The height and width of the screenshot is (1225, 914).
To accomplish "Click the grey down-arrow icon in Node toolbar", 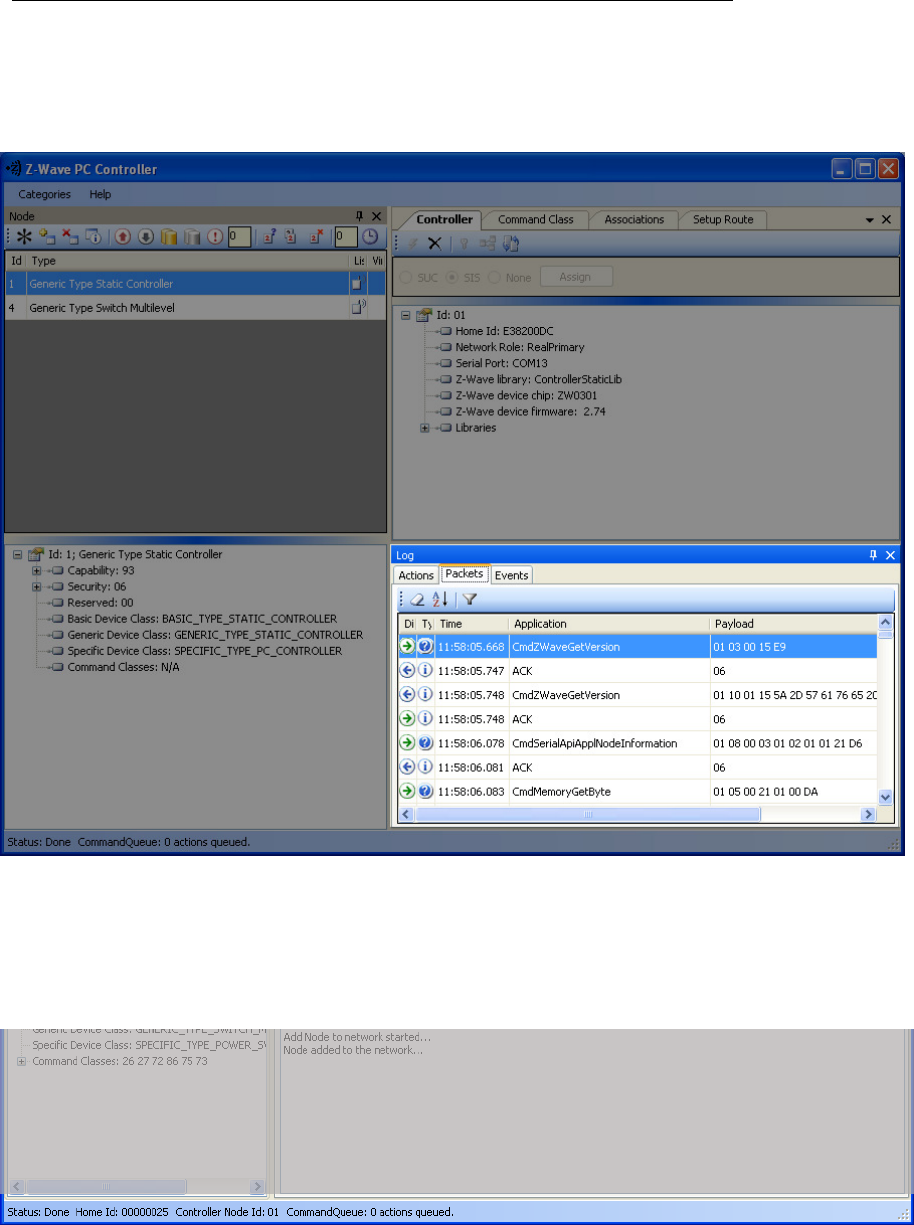I will [x=146, y=236].
